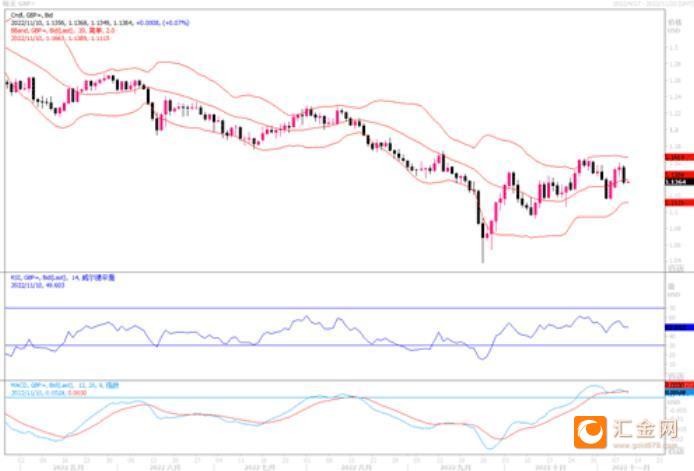This screenshot has height=471, width=694.
Task: Select the MACD indicator label
Action: [65, 386]
